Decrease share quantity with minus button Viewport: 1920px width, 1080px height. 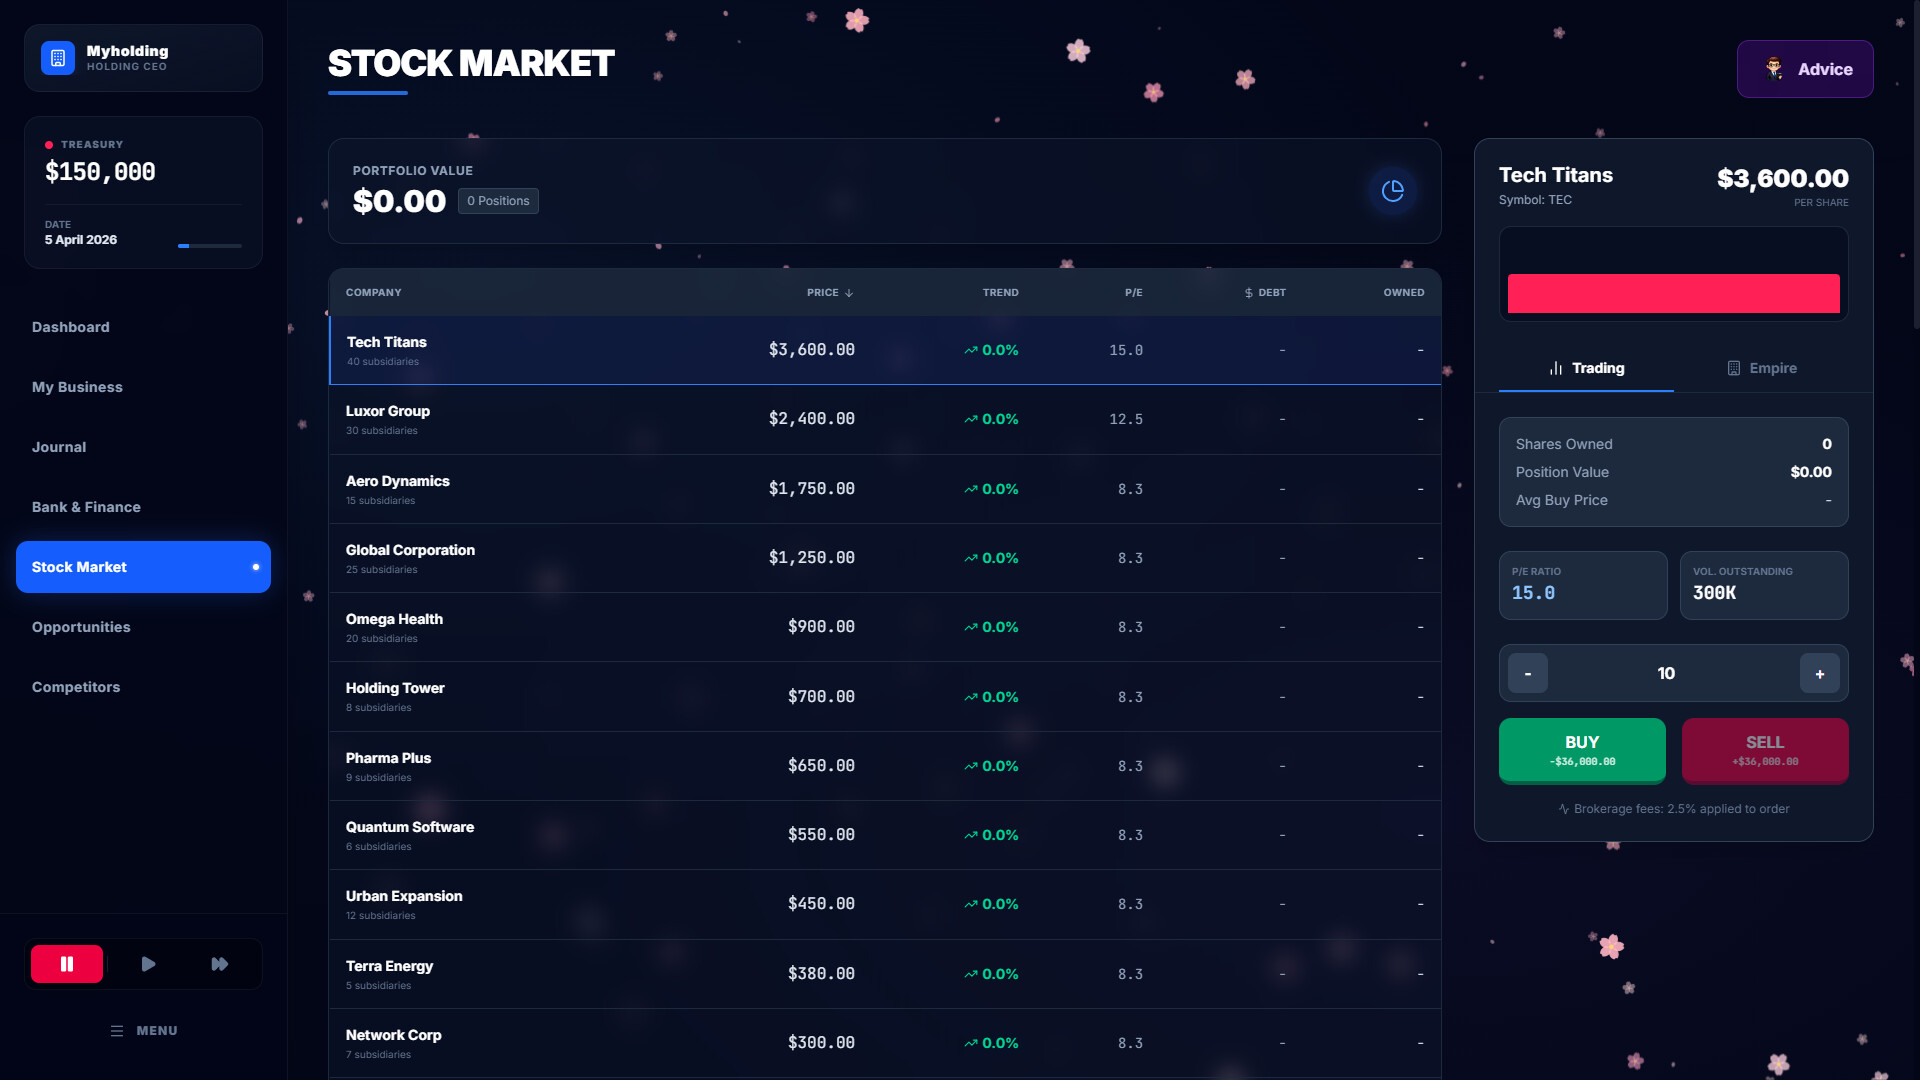pos(1527,674)
